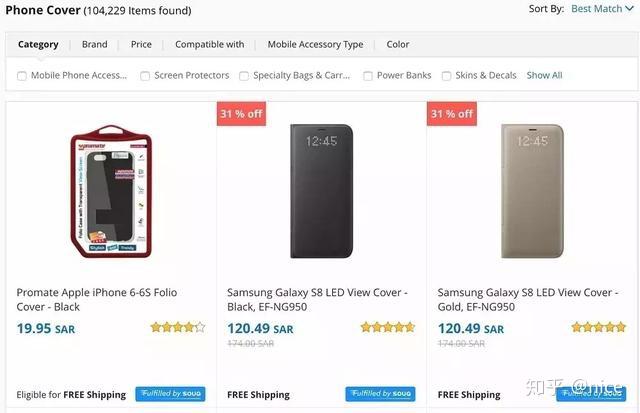The width and height of the screenshot is (640, 413).
Task: Open Samsung Galaxy S8 LED View Cover Gold link
Action: click(524, 299)
